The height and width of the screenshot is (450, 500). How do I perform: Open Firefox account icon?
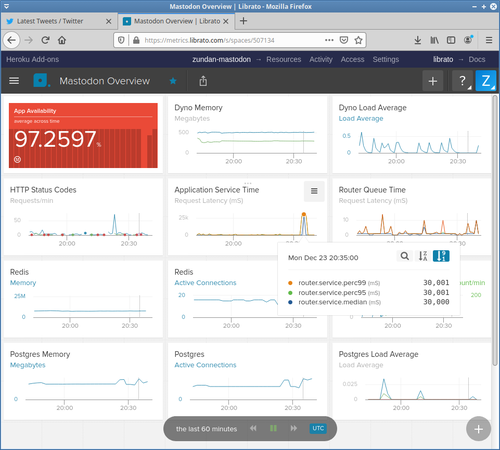point(468,40)
